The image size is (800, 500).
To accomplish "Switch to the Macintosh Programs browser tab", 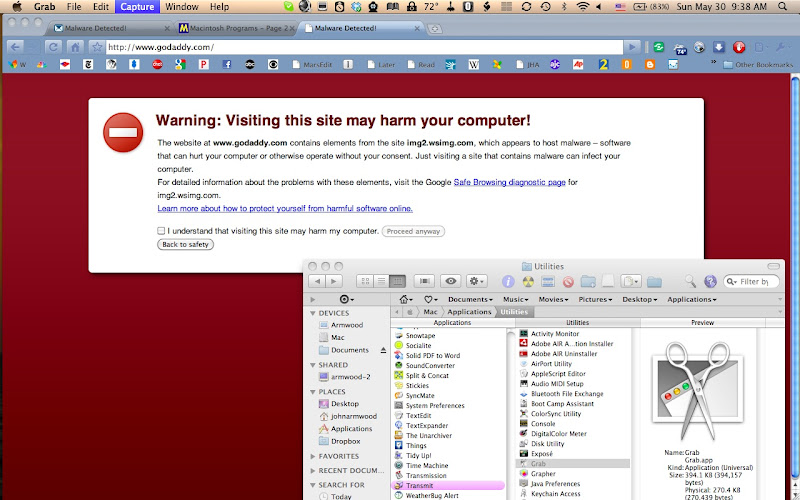I will [237, 29].
